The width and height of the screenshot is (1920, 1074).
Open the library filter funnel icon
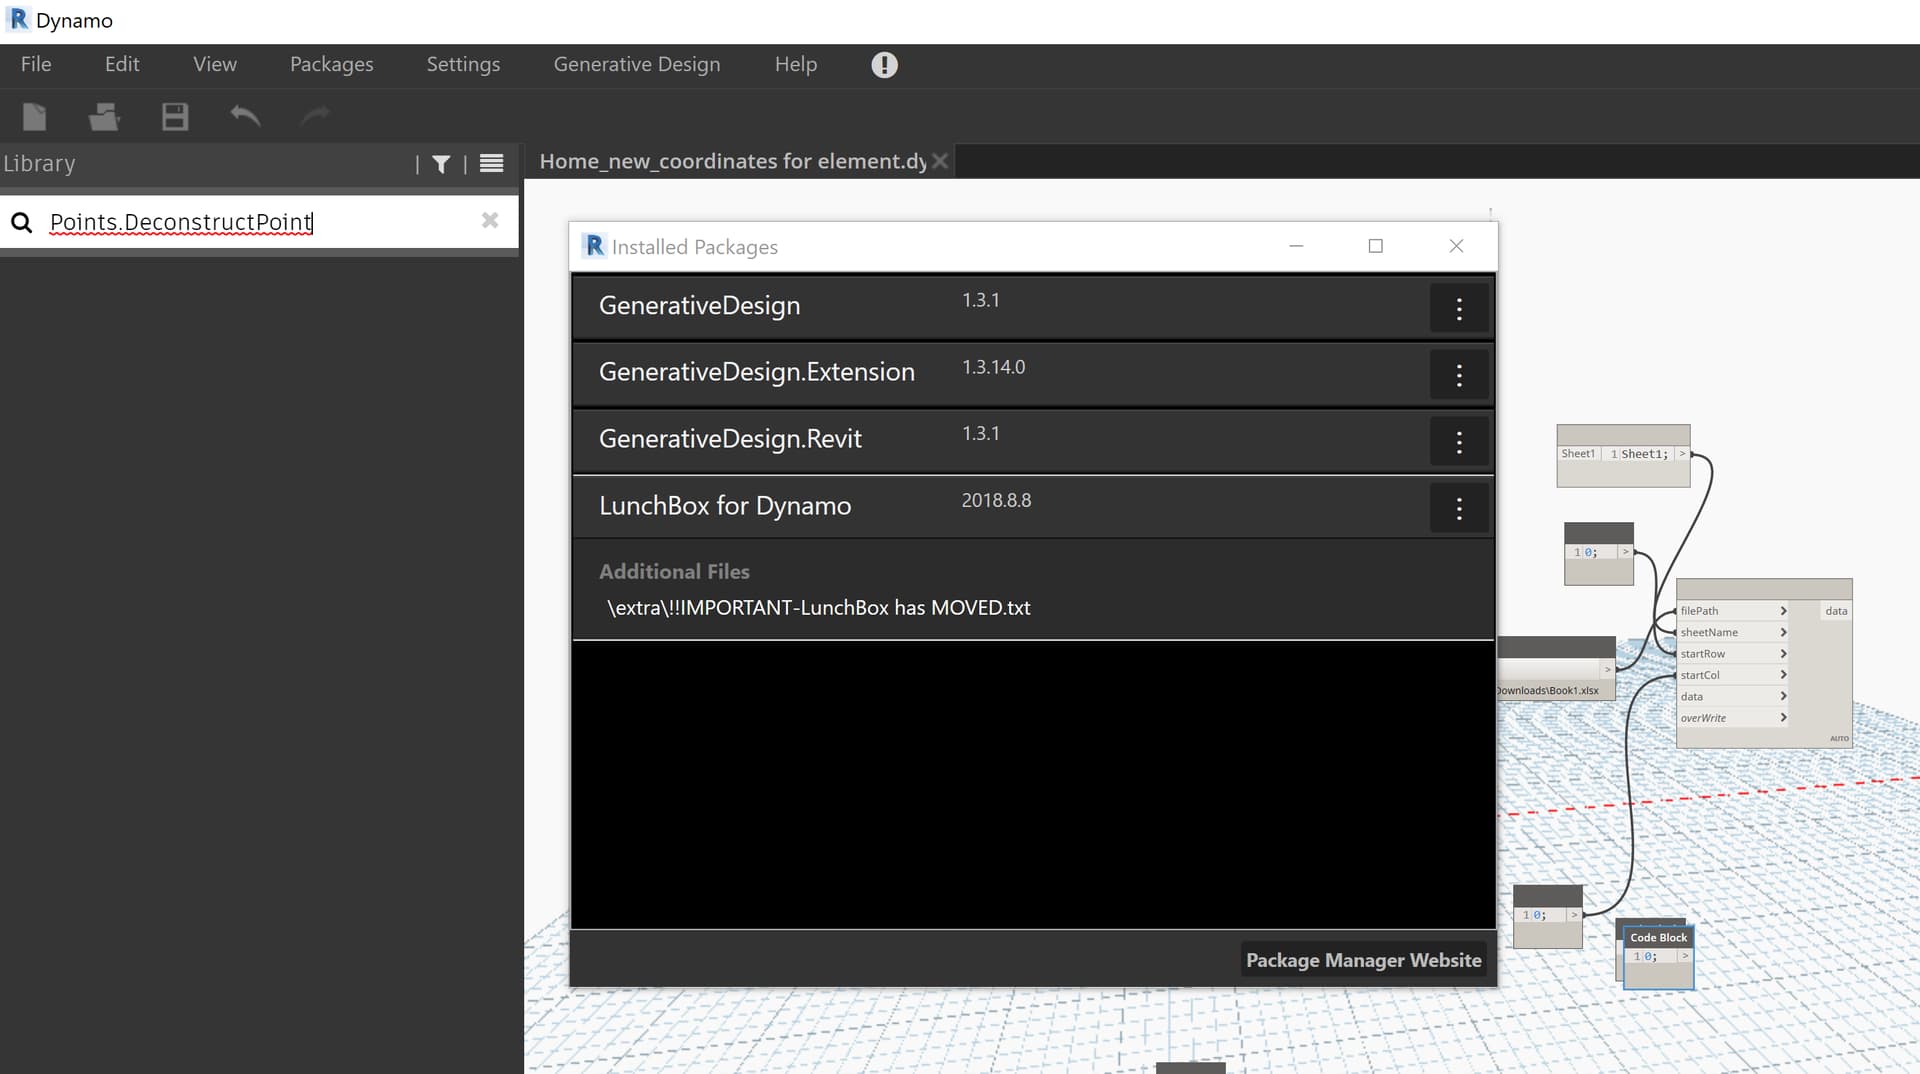[x=441, y=164]
